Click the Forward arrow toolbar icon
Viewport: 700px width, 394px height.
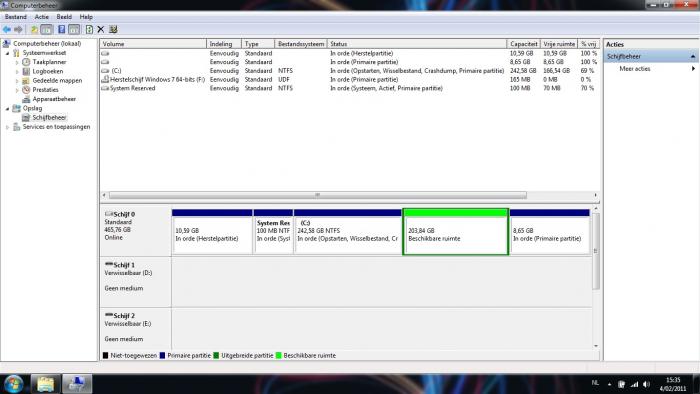[18, 29]
